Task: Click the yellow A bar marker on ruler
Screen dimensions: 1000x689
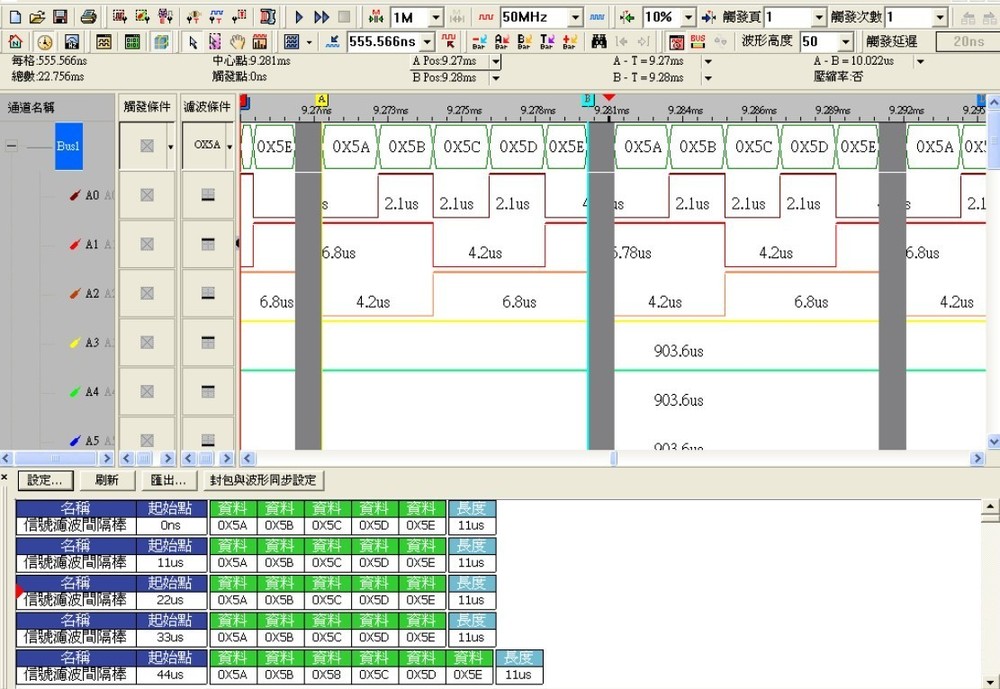Action: point(322,99)
